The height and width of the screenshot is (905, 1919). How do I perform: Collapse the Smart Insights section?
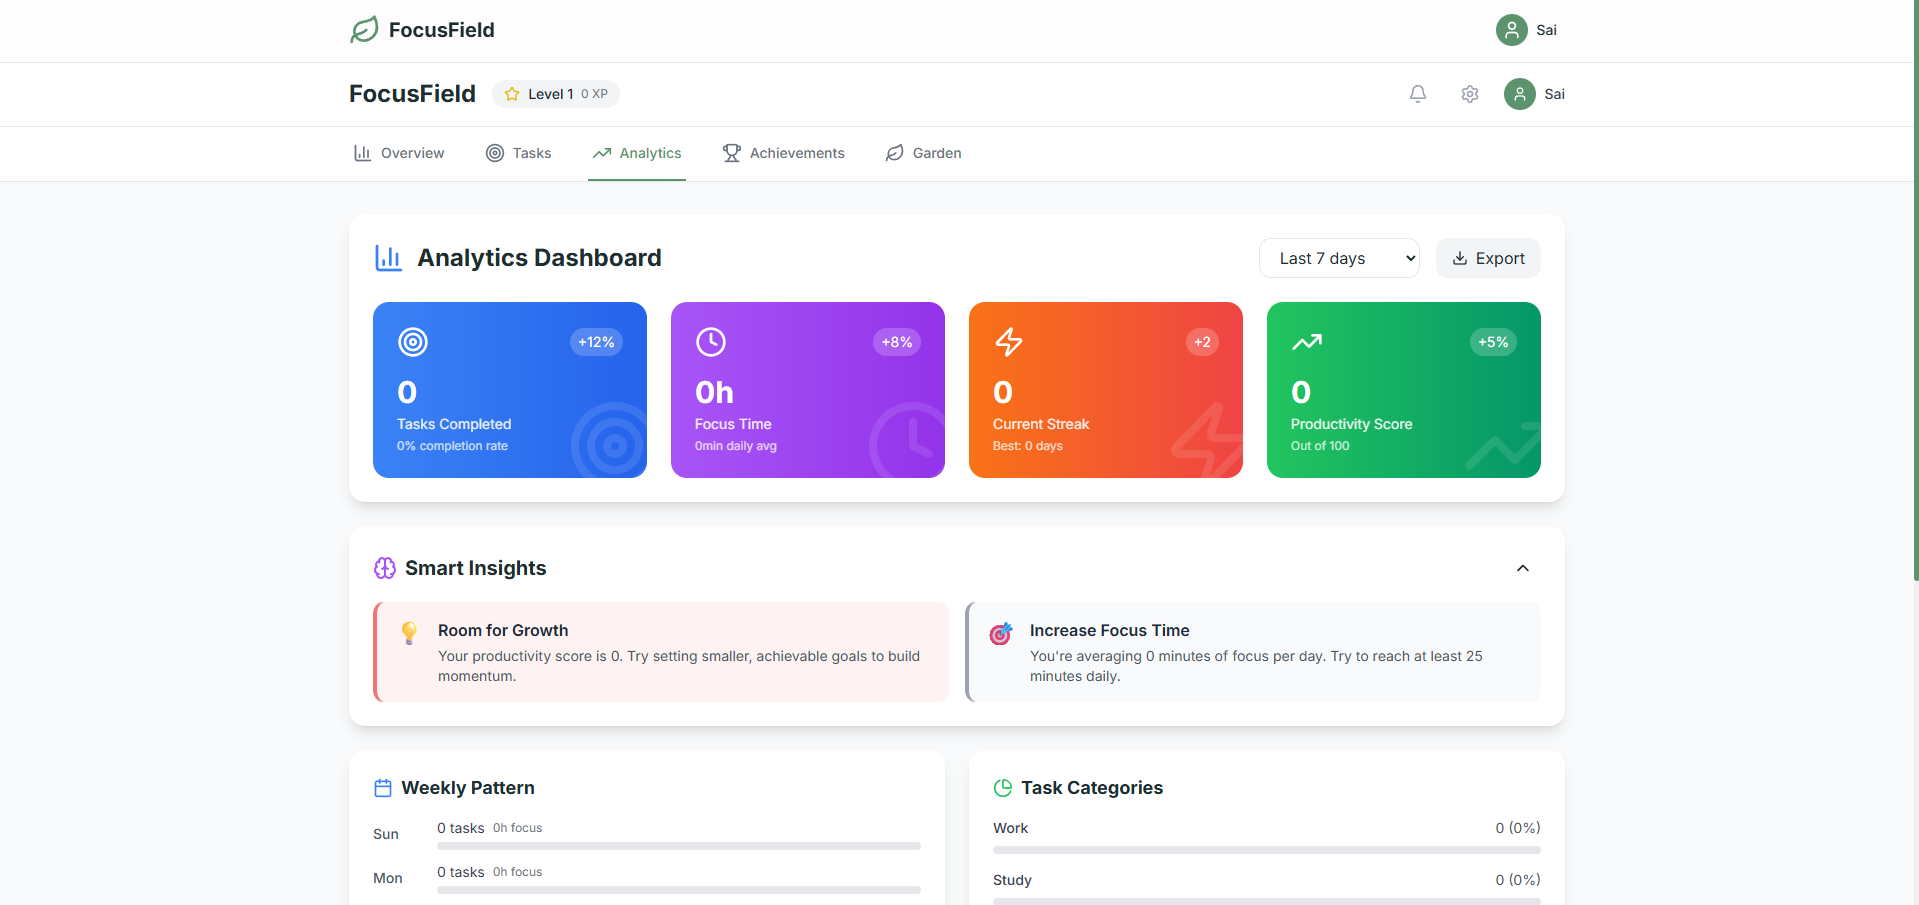coord(1523,568)
